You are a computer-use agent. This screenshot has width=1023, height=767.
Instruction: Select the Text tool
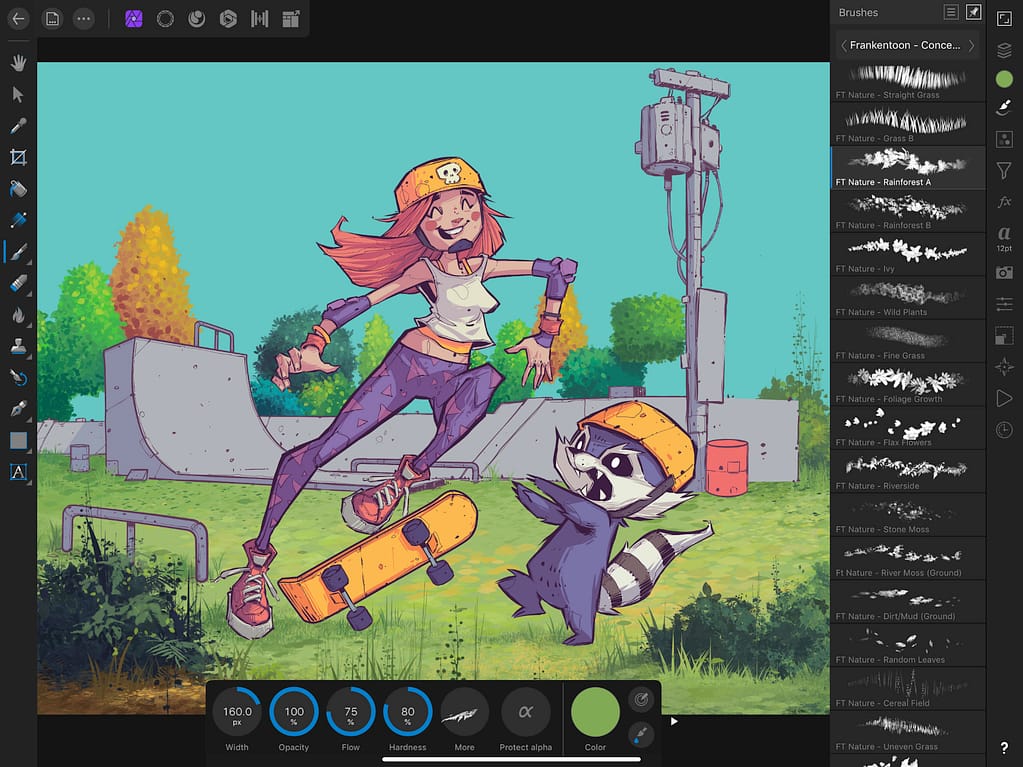tap(18, 471)
